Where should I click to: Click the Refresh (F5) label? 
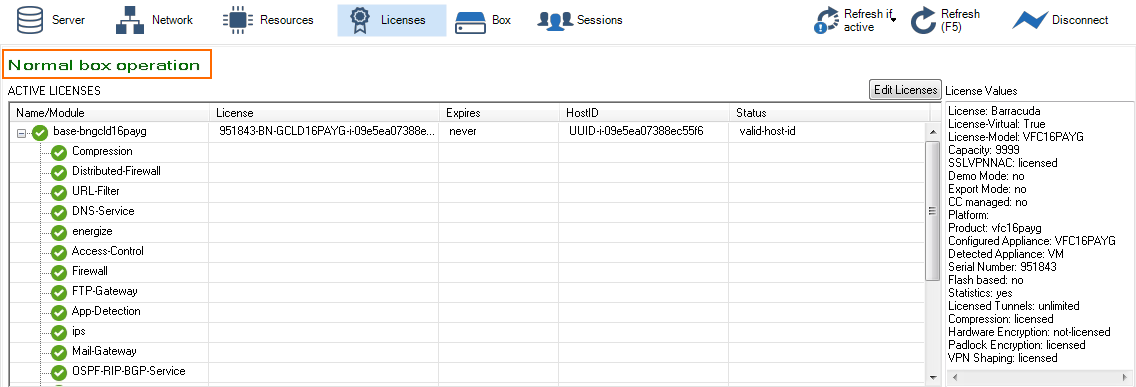[x=961, y=20]
